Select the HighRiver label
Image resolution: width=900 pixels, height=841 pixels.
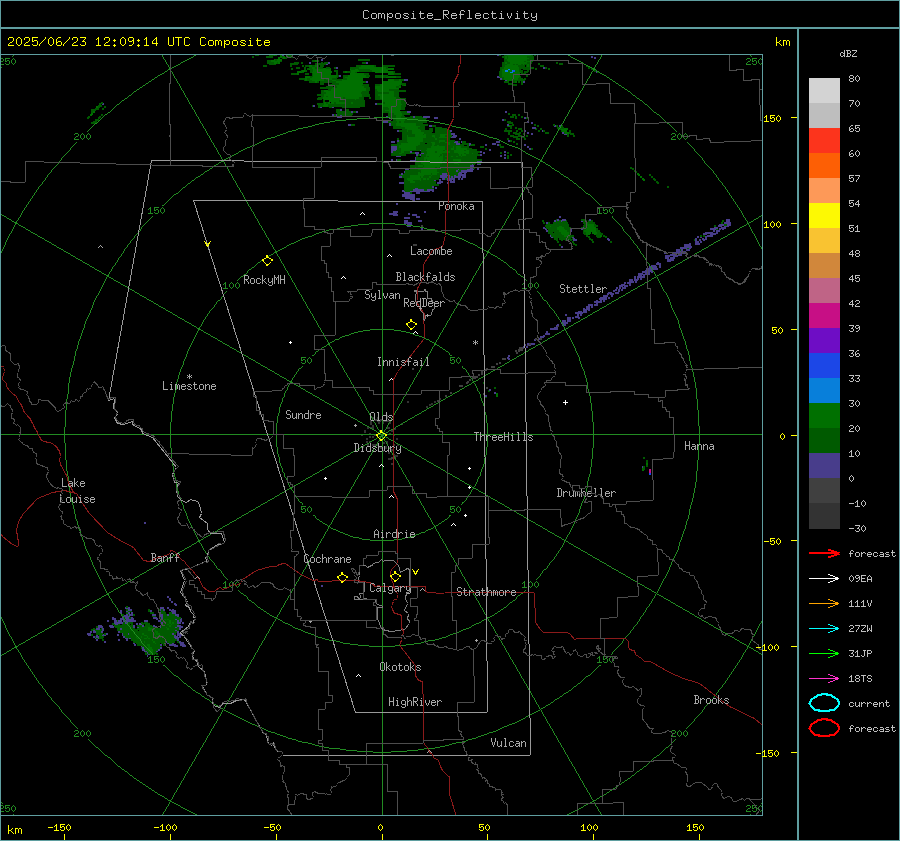point(415,702)
